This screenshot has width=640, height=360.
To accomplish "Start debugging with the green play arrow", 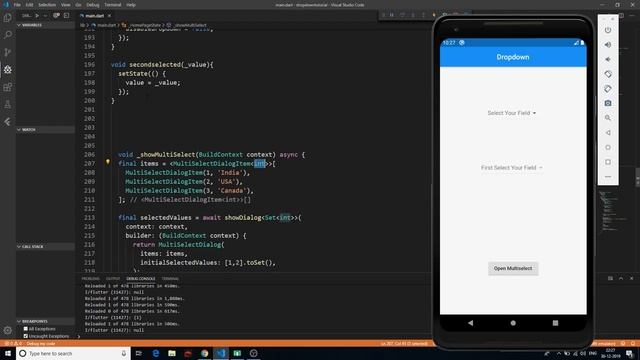I will (x=37, y=16).
